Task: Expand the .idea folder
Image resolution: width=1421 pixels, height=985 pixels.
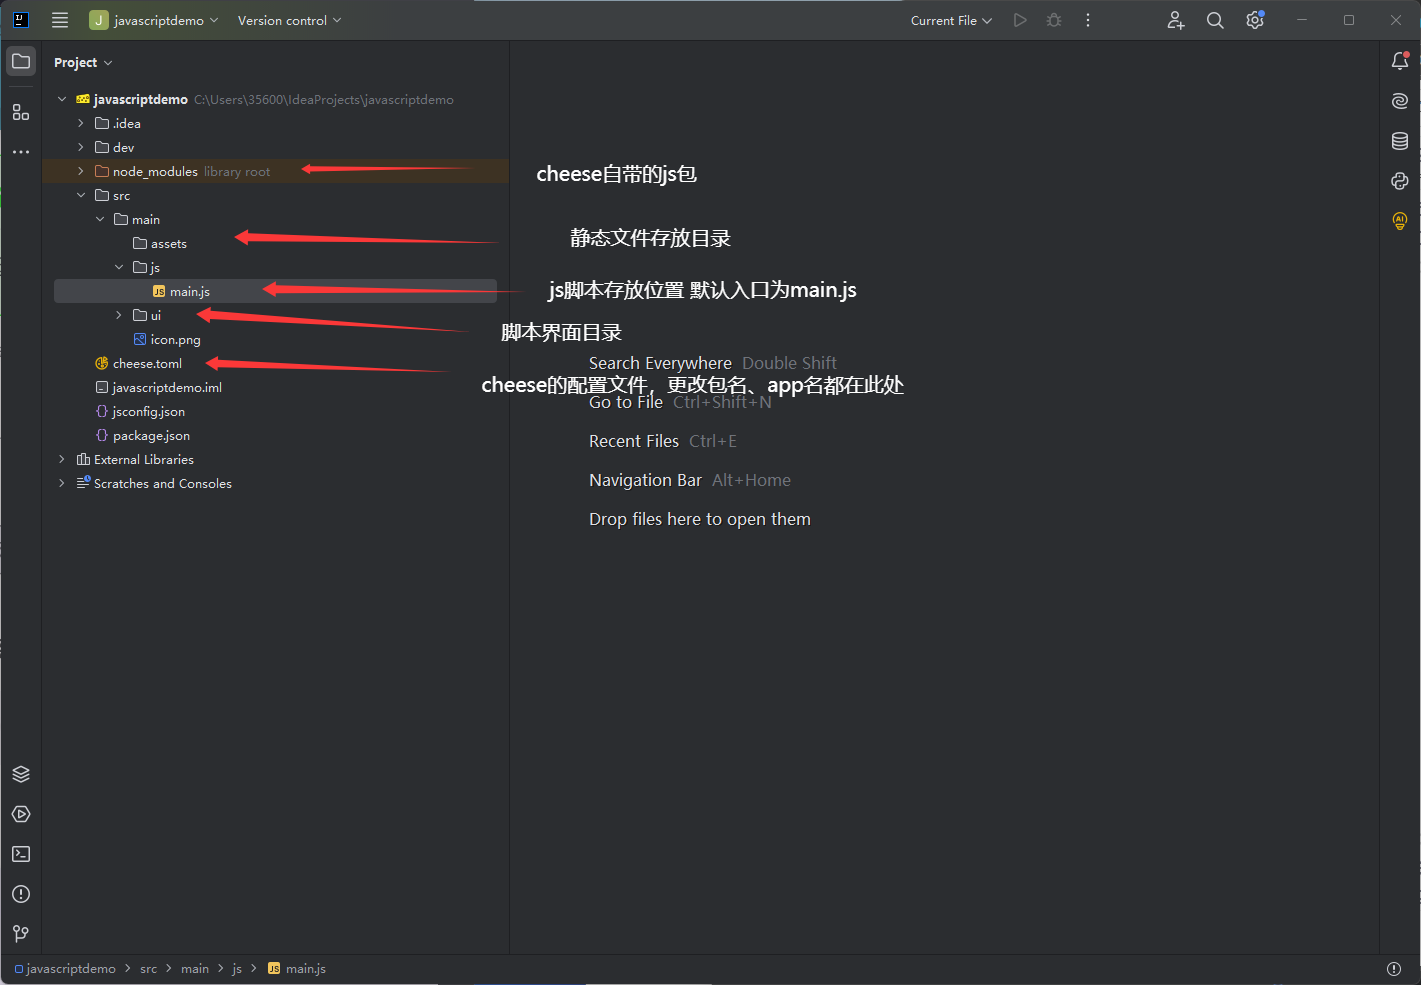Action: tap(81, 123)
